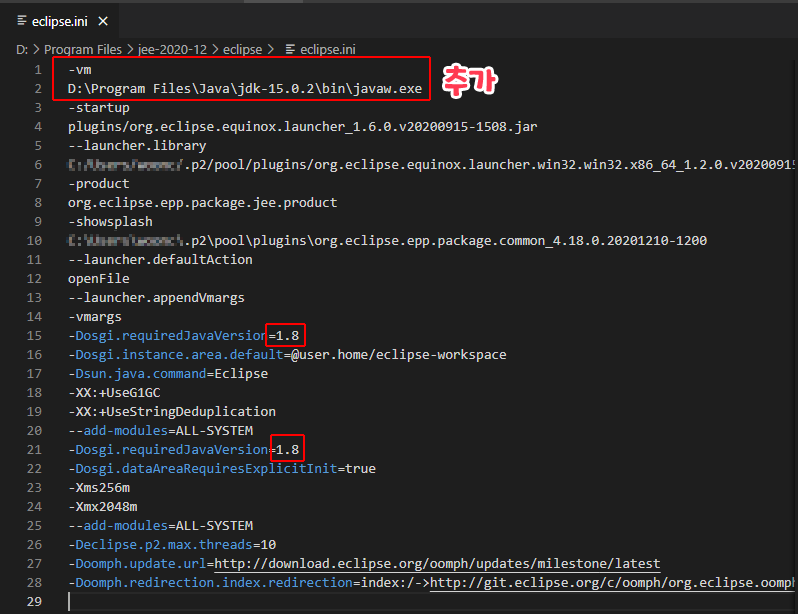Click '--add-modules=ALL-SYSTEM' on line 25
This screenshot has height=614, width=798.
click(x=160, y=525)
